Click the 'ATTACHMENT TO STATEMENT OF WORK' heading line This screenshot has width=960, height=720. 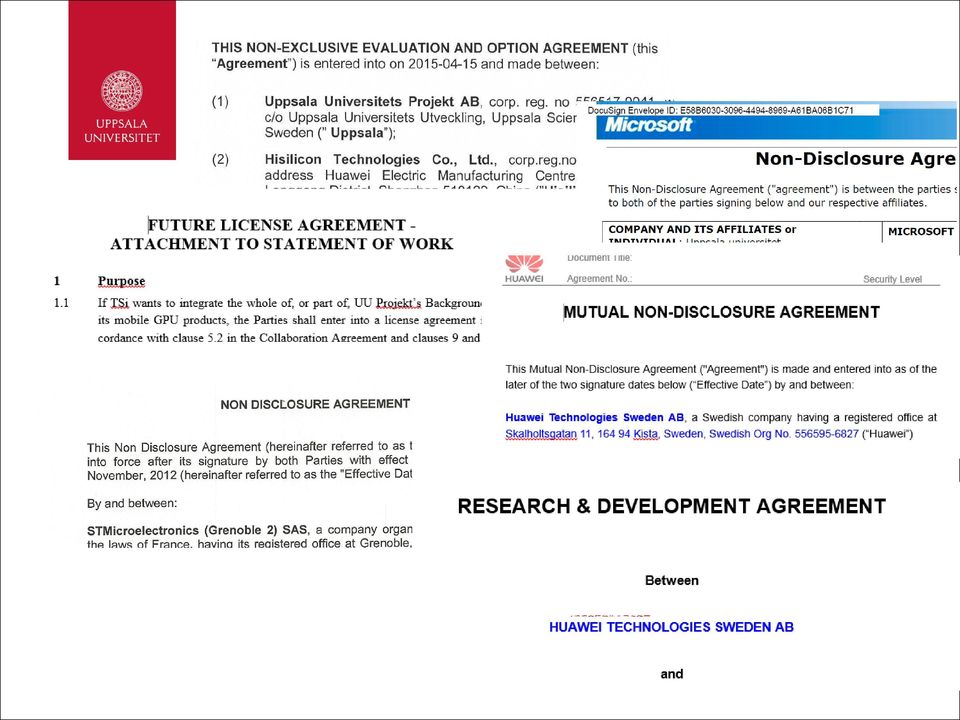(282, 244)
